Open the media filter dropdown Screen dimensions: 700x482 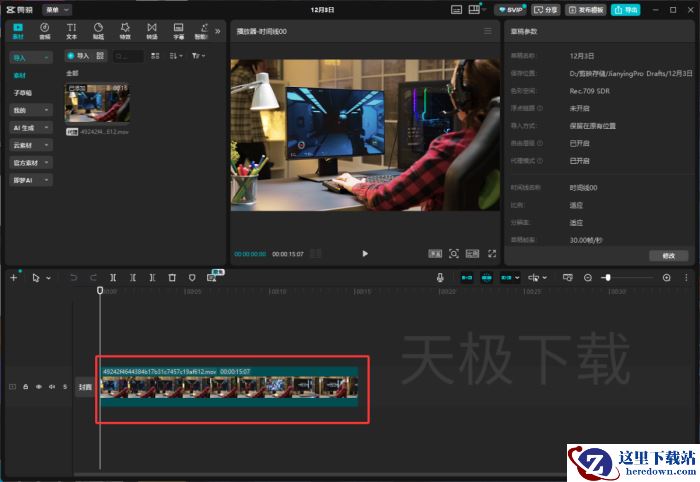click(x=198, y=56)
